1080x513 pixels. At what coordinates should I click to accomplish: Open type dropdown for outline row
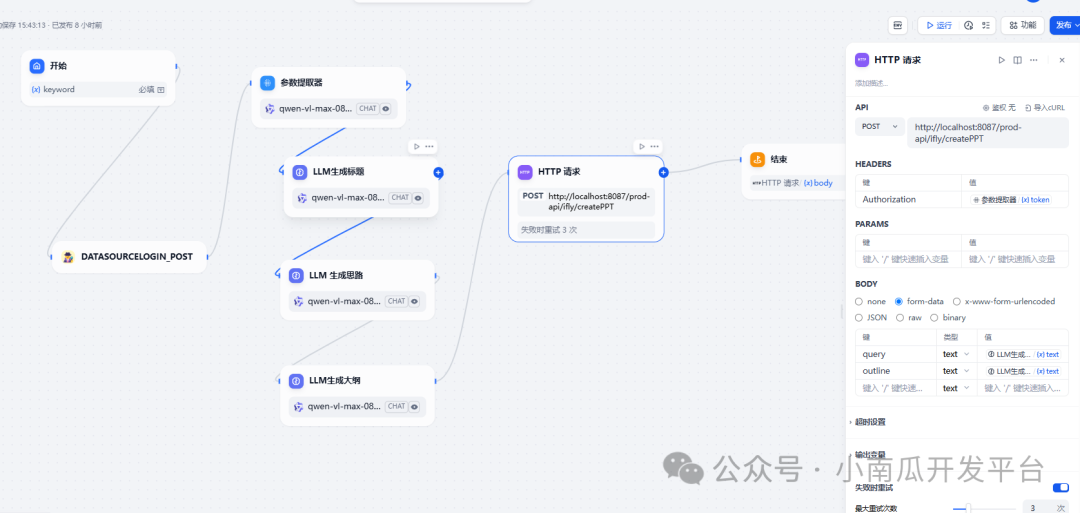[956, 370]
